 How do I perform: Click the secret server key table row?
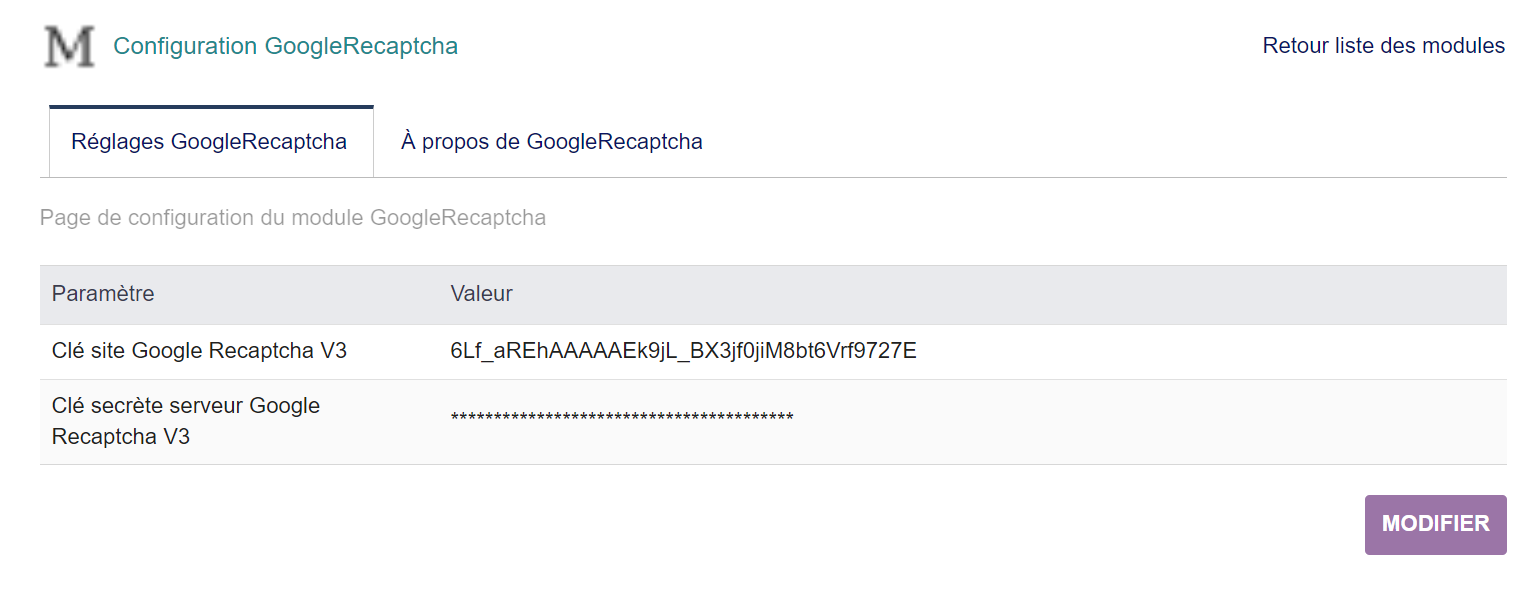click(x=773, y=422)
